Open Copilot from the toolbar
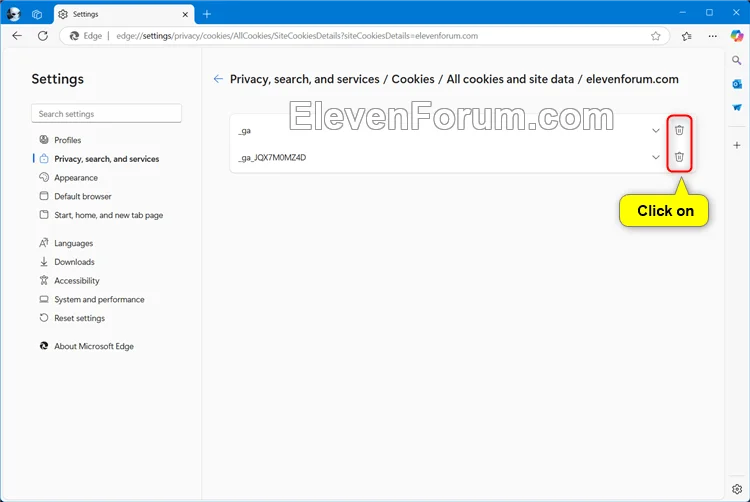This screenshot has height=502, width=750. (737, 36)
